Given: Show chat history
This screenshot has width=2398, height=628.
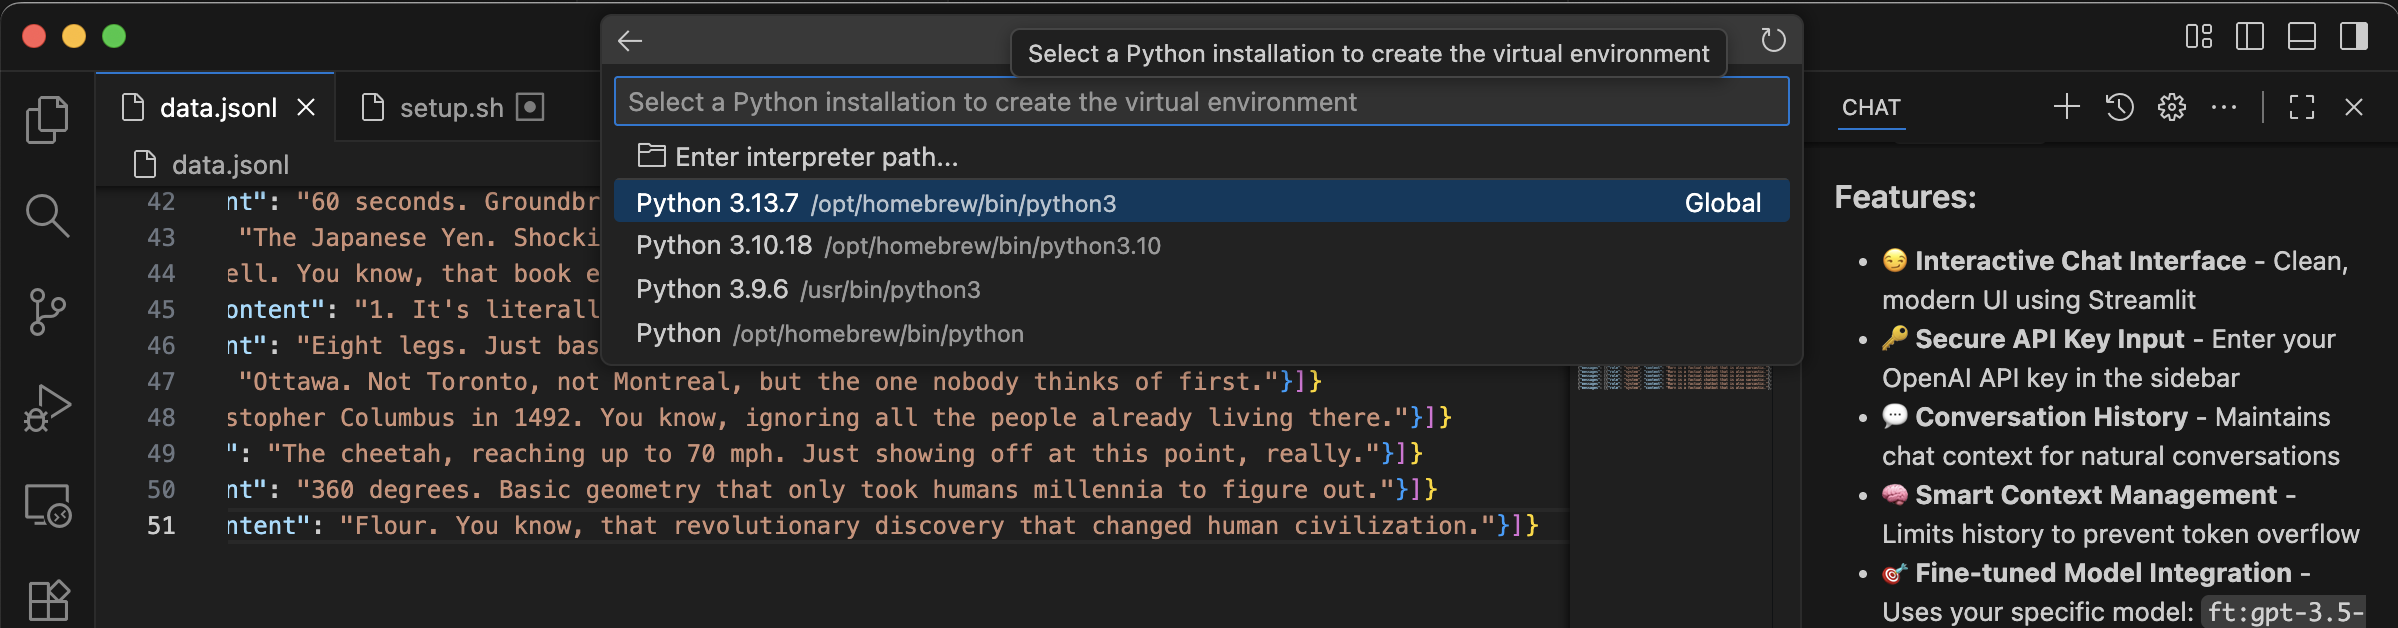Looking at the screenshot, I should click(x=2119, y=107).
